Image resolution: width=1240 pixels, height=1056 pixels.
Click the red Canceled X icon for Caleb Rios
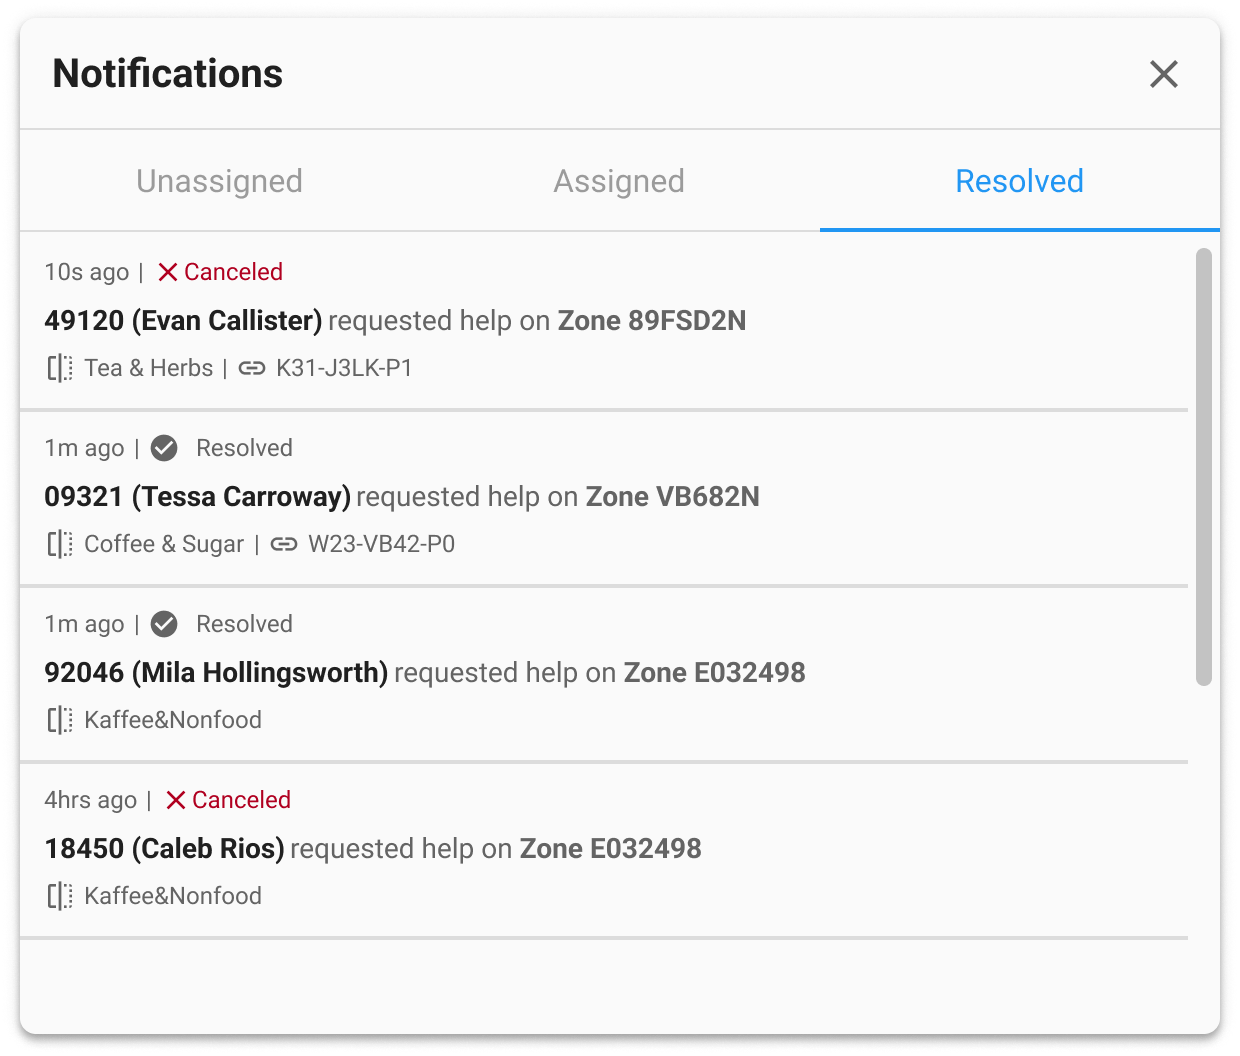tap(176, 800)
